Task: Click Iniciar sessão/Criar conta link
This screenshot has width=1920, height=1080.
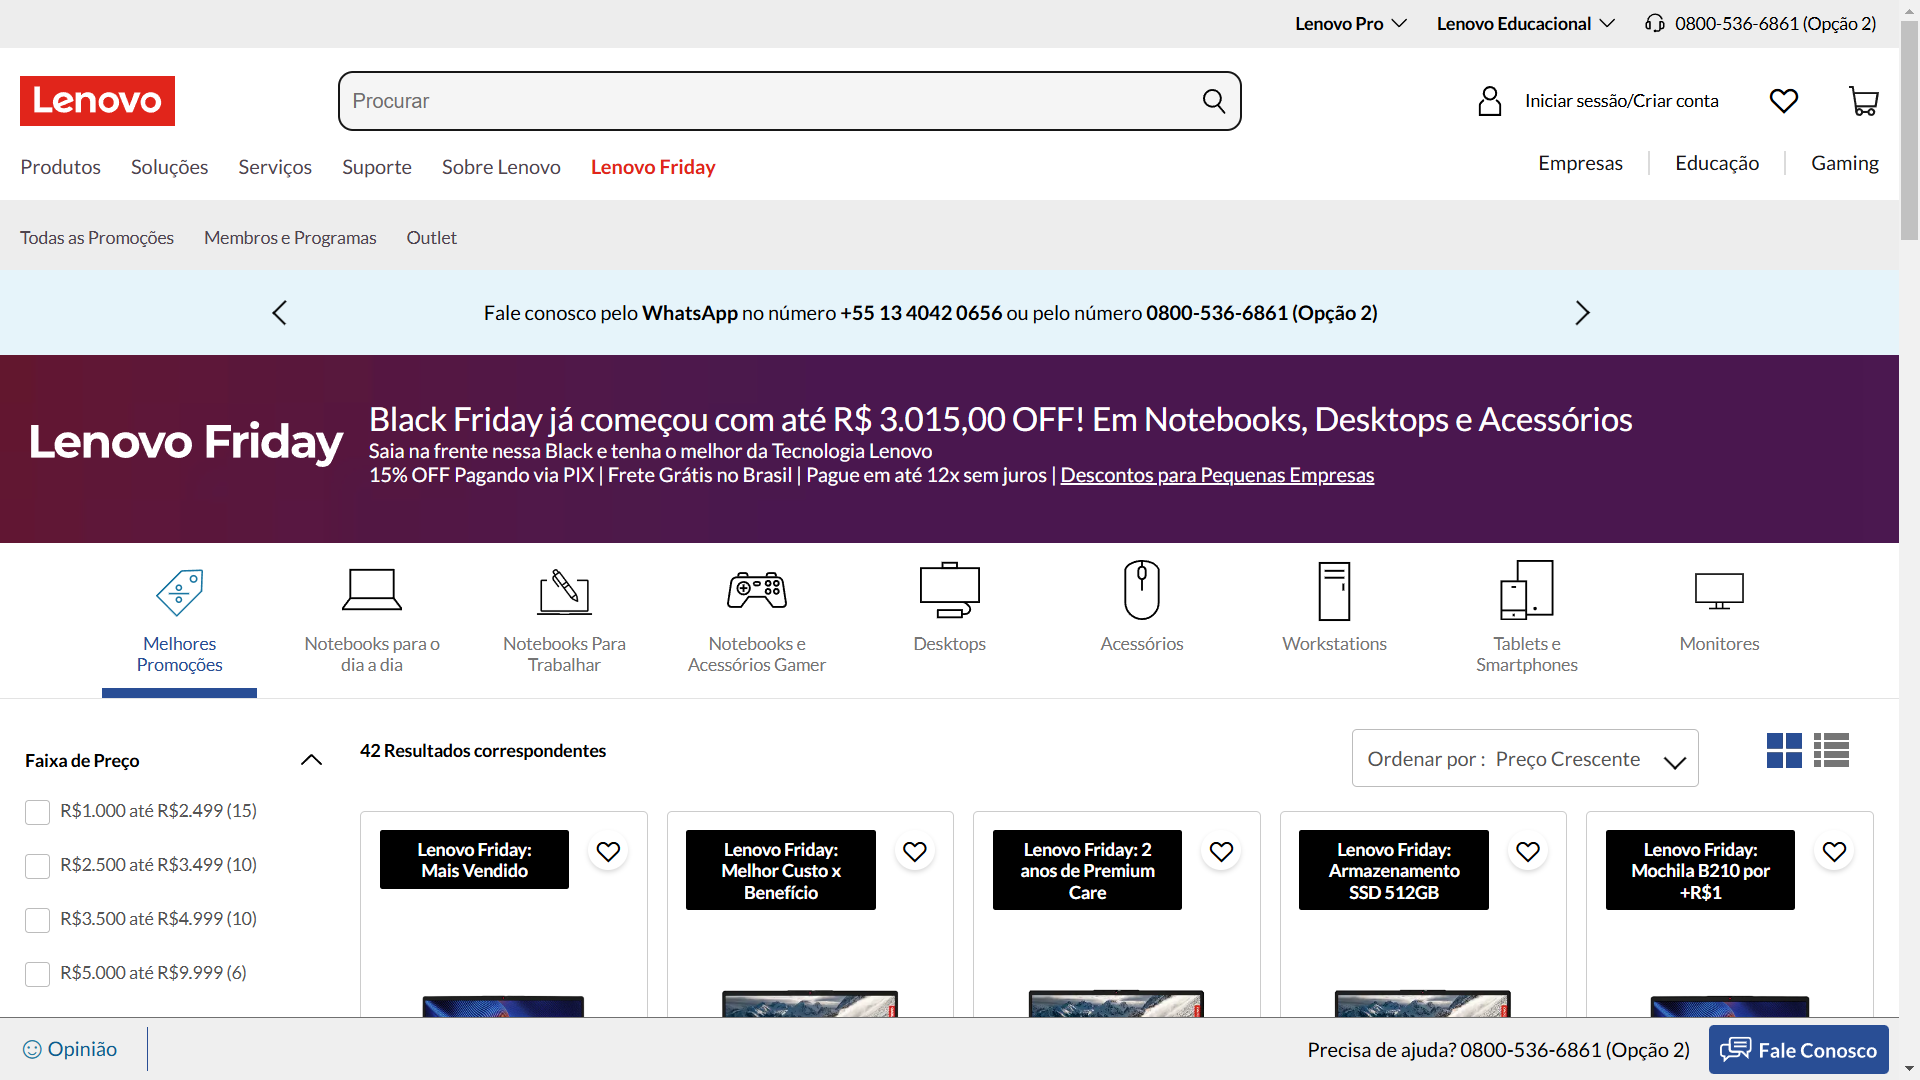Action: [1621, 101]
